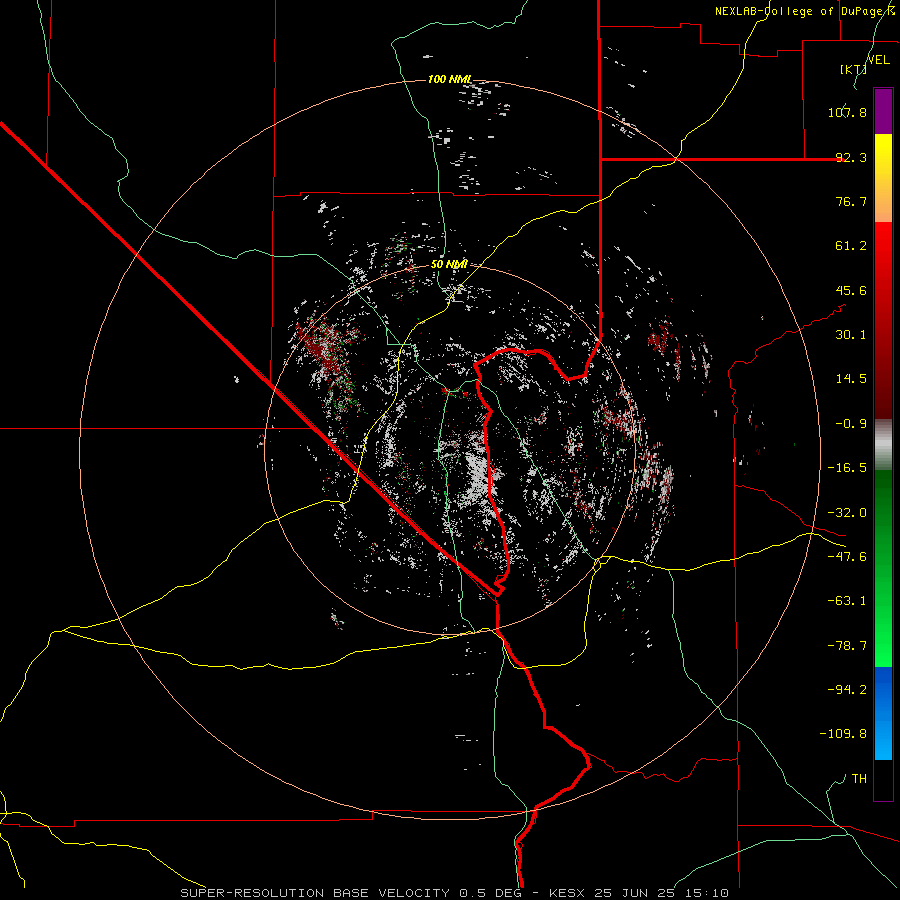900x900 pixels.
Task: Click the 'TH' label on the legend
Action: pyautogui.click(x=859, y=779)
